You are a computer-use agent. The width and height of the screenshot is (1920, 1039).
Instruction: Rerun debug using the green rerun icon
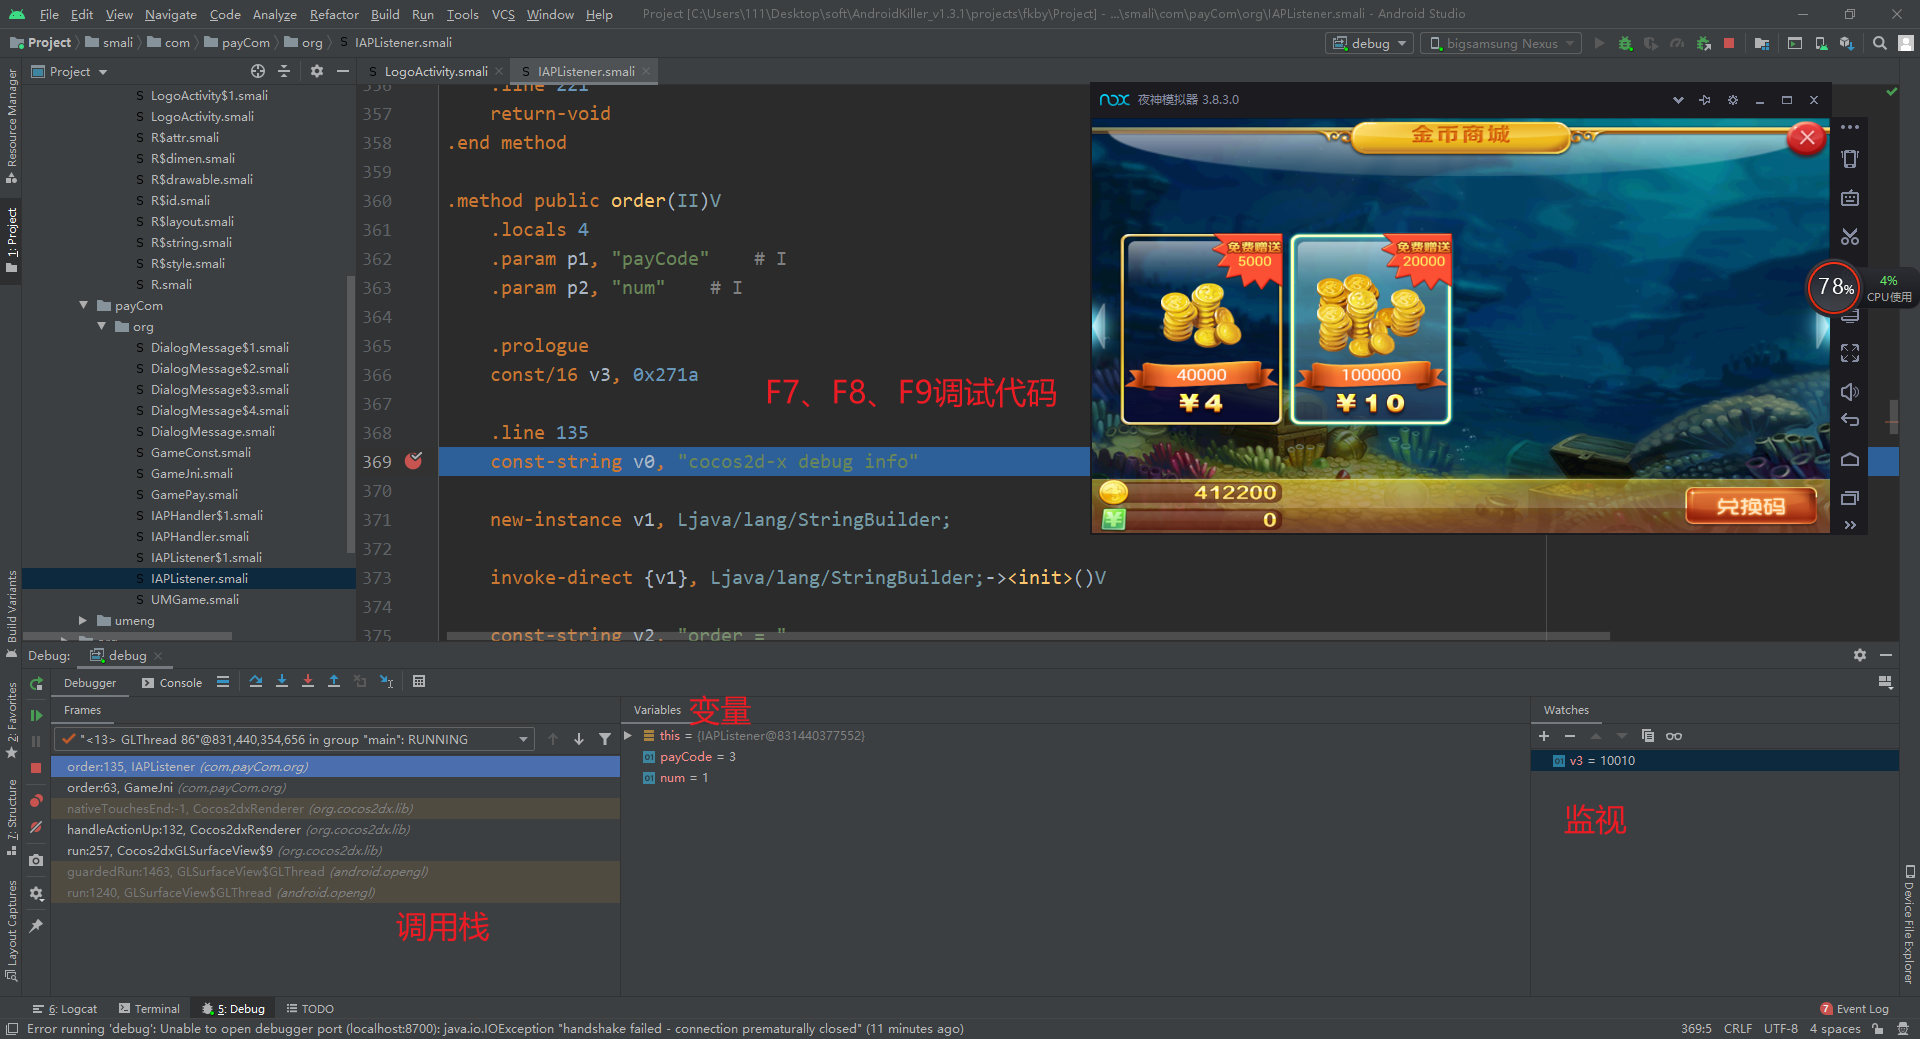click(36, 683)
